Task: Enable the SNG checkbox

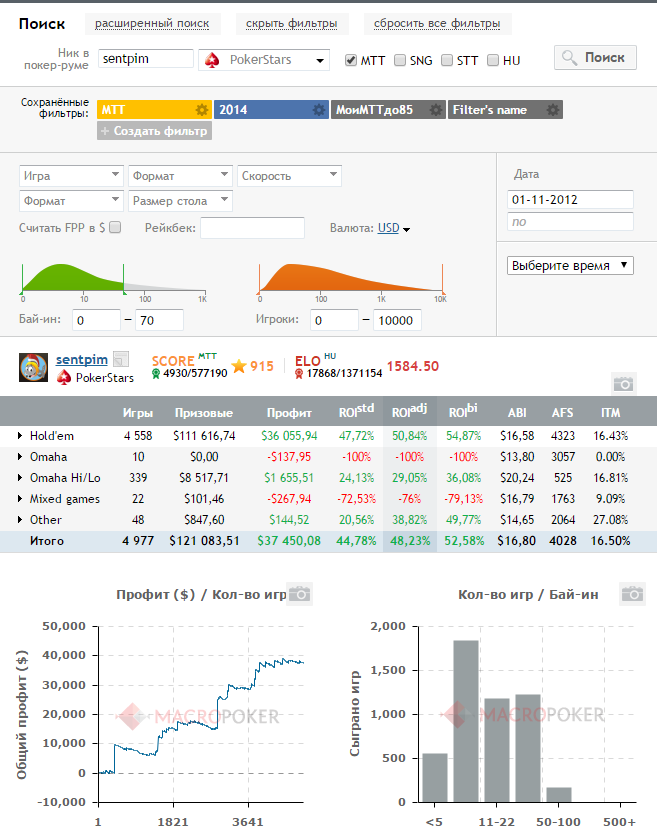Action: (x=400, y=60)
